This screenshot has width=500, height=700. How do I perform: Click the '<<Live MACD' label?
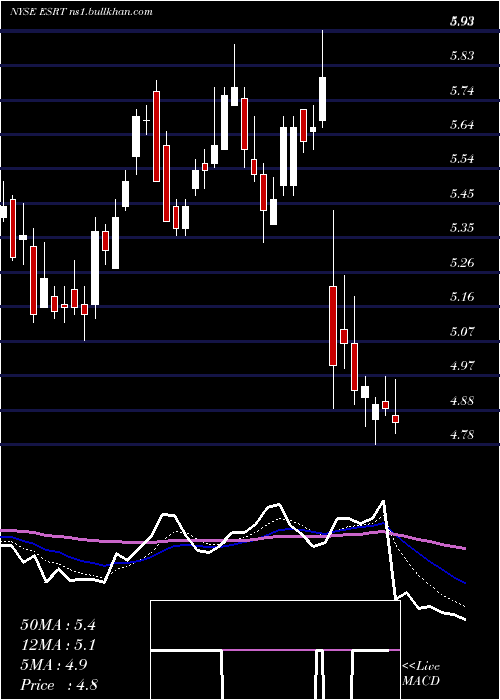(x=421, y=674)
